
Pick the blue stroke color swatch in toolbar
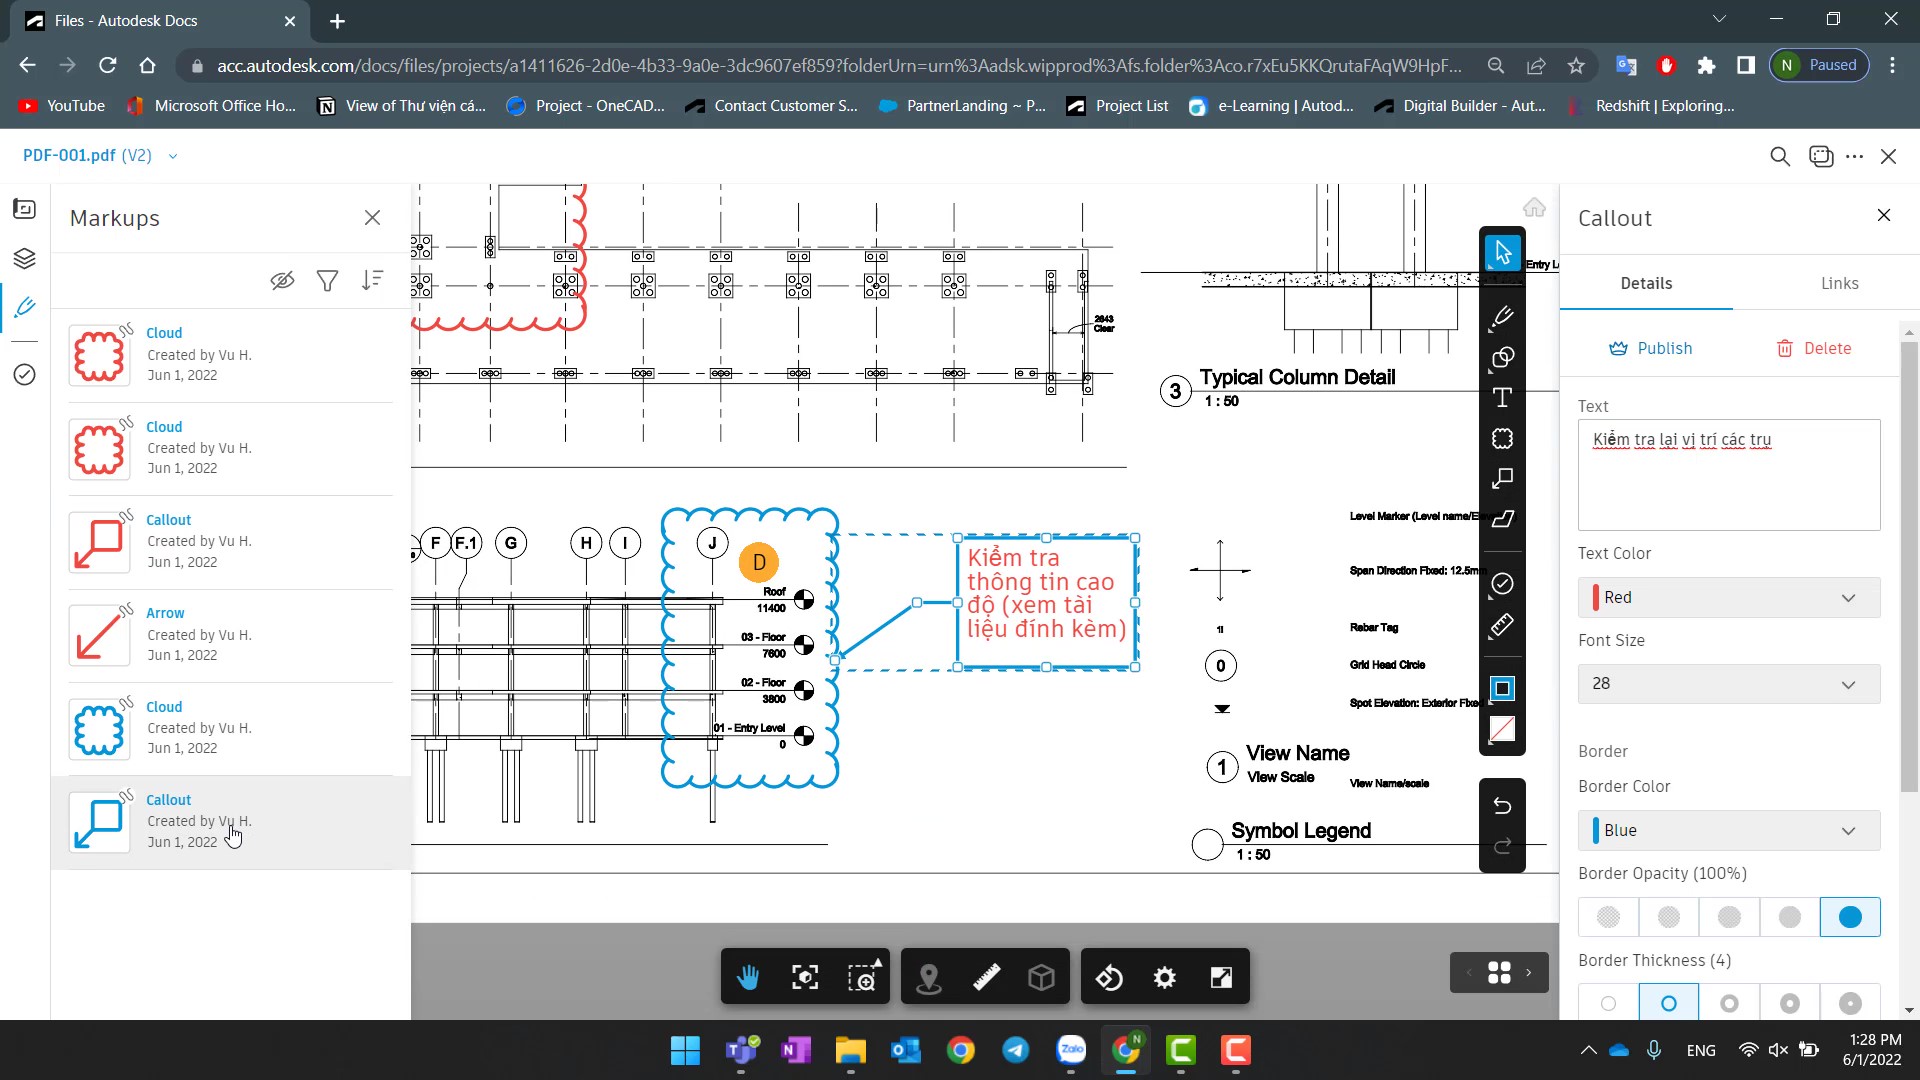click(1502, 688)
